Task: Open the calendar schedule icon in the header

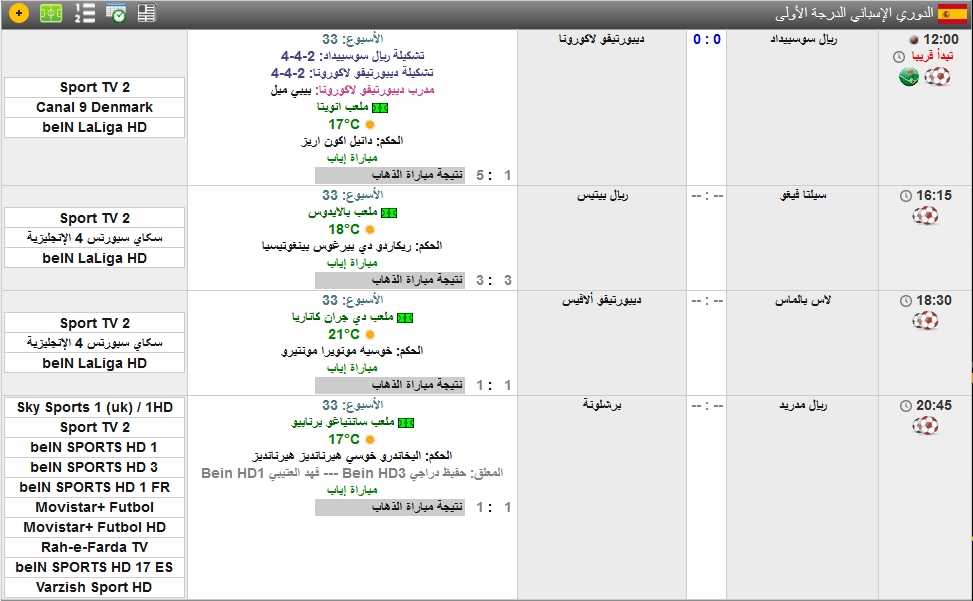Action: click(x=116, y=13)
